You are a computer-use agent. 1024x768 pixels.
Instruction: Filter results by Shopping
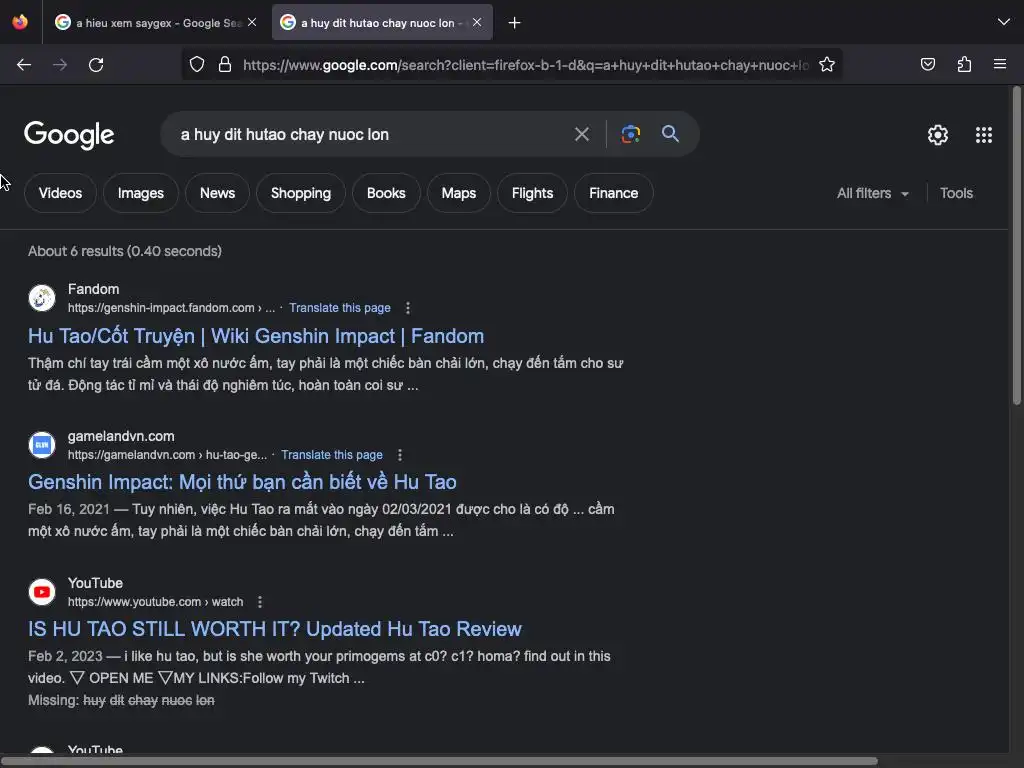pos(300,193)
